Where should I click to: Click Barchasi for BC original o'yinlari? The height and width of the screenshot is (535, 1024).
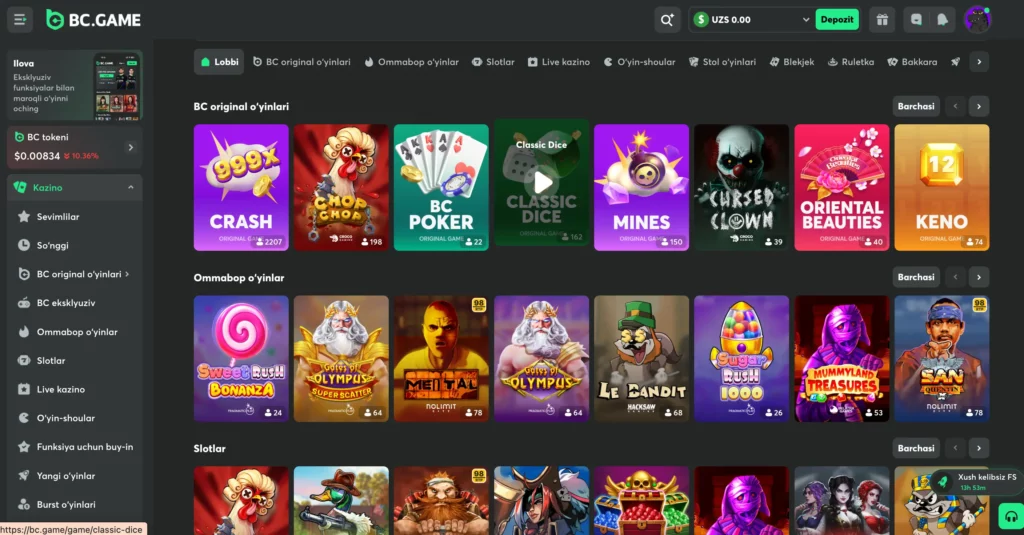pyautogui.click(x=916, y=106)
